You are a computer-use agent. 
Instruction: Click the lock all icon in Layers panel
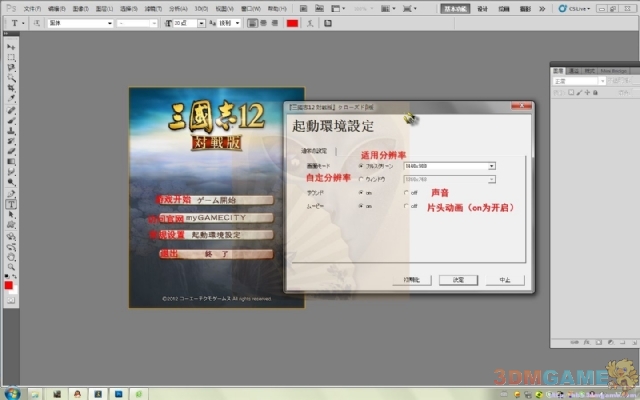coord(596,93)
